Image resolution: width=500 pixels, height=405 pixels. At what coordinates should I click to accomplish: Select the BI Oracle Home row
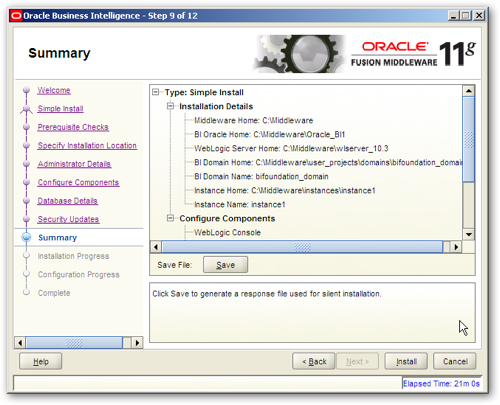point(270,134)
